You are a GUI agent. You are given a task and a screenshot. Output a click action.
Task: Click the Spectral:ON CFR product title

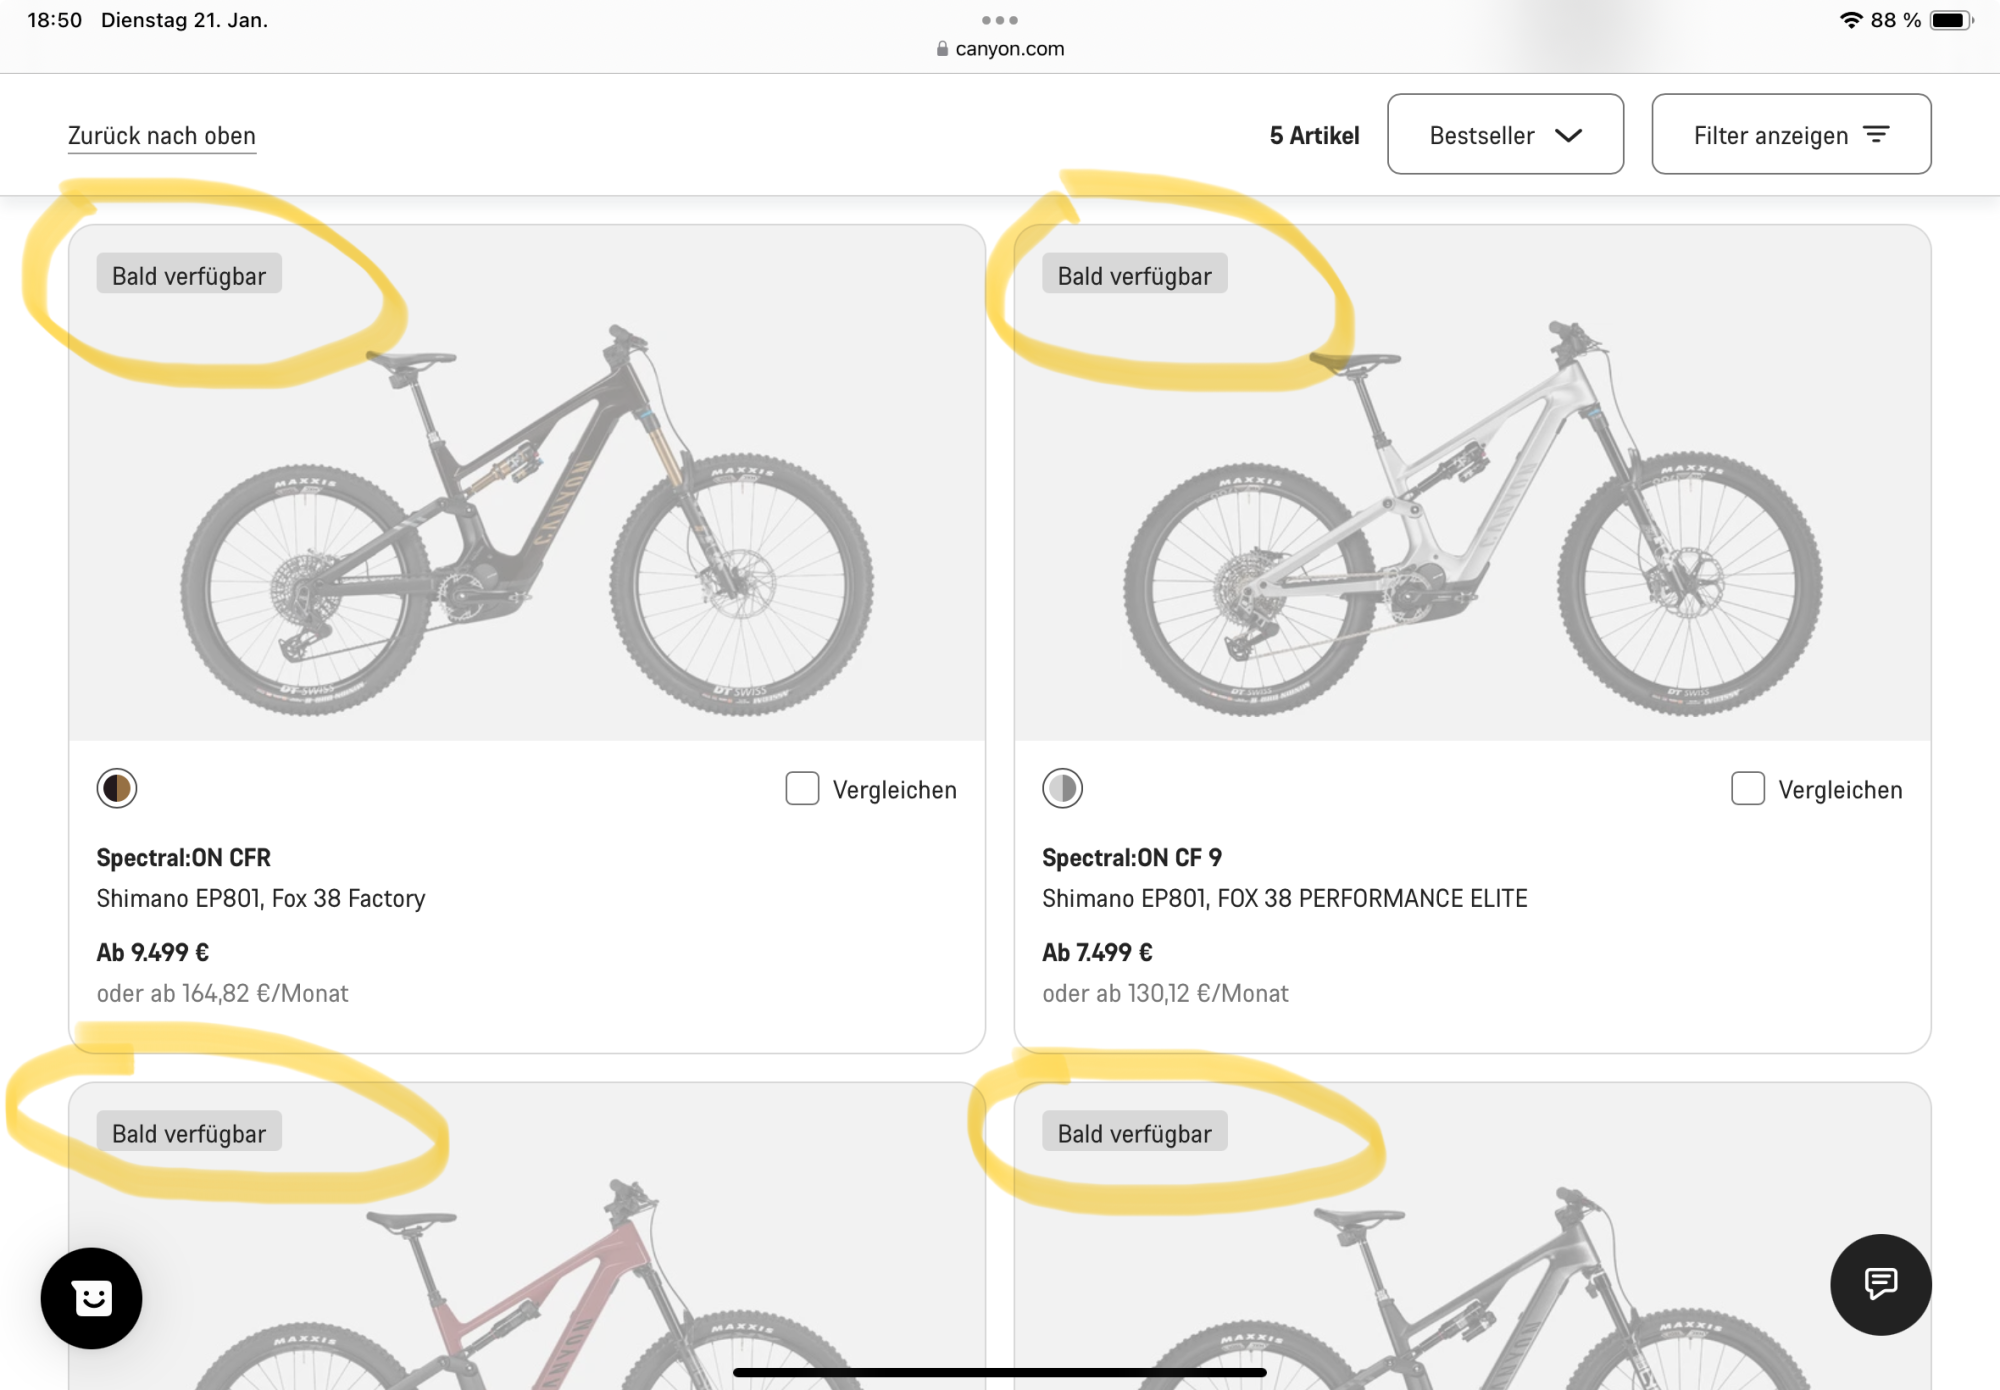coord(184,858)
